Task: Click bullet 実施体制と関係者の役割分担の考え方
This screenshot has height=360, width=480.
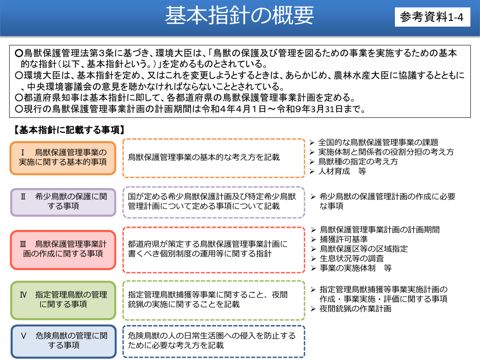Action: point(386,152)
